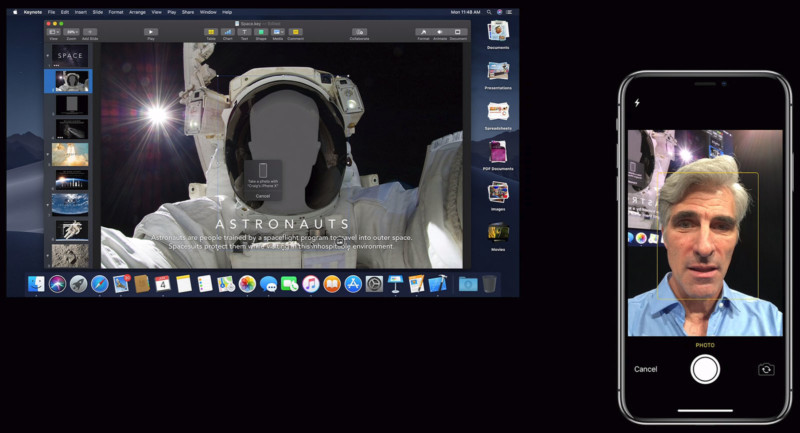Flip camera using the iPhone switch-camera icon
Image resolution: width=800 pixels, height=433 pixels.
tap(766, 369)
